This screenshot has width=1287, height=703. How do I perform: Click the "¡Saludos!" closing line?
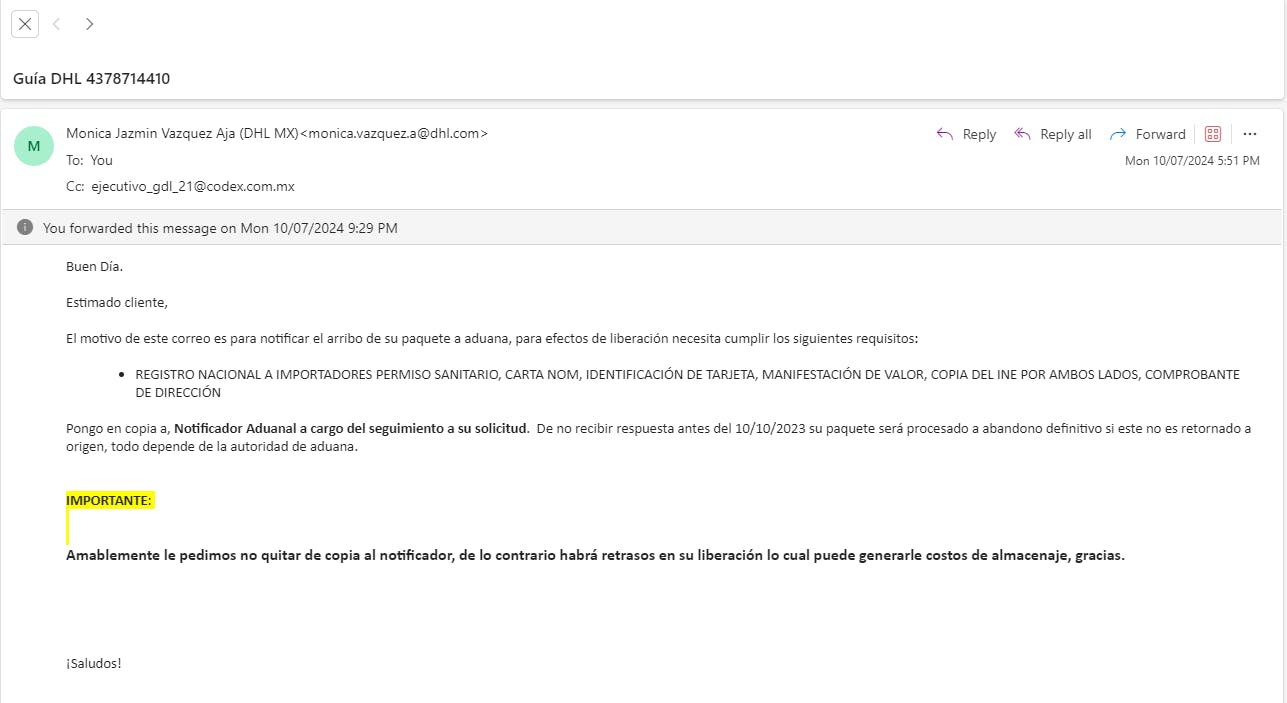point(94,663)
